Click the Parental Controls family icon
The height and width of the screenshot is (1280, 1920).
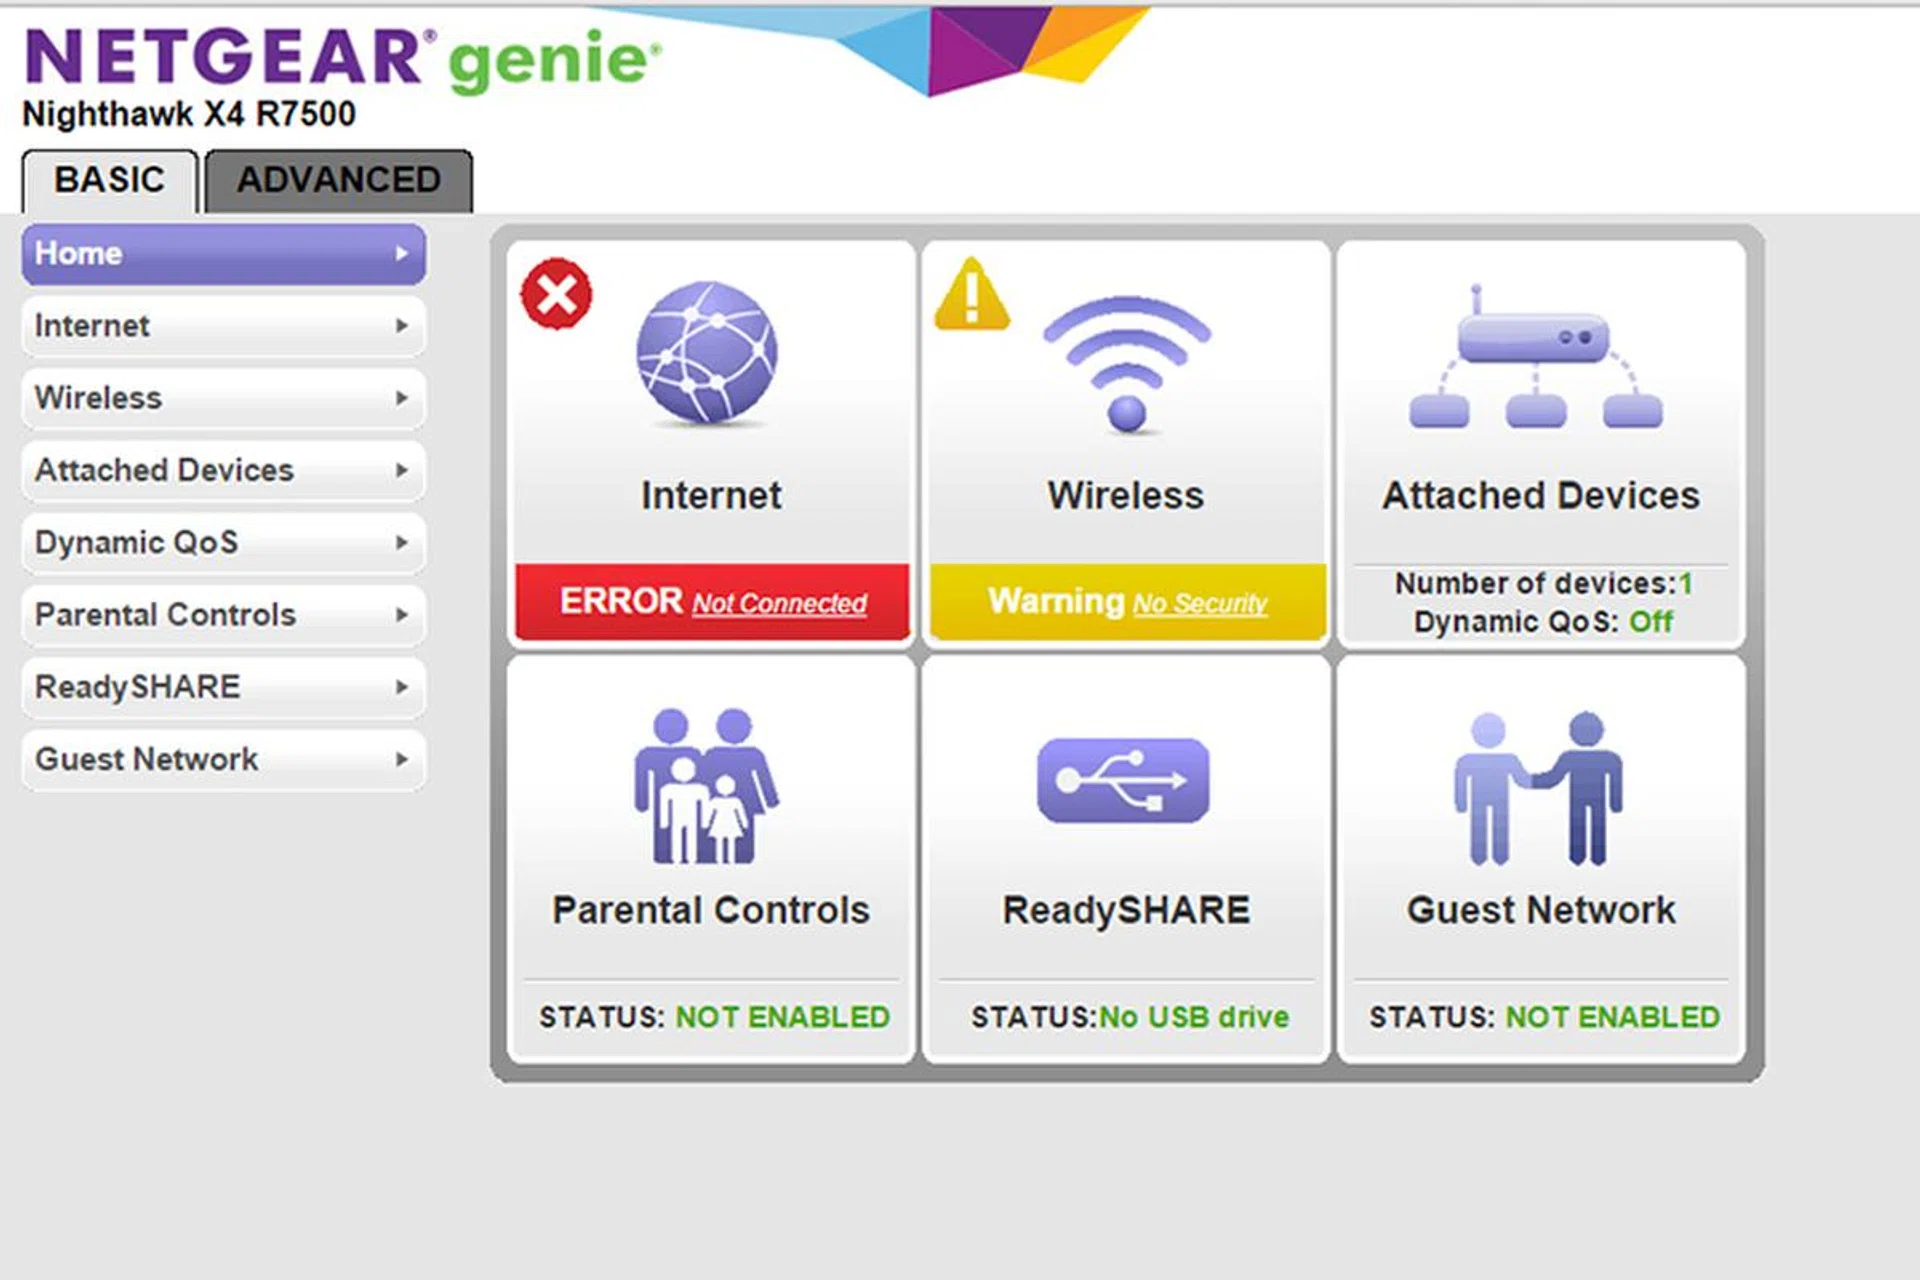[x=706, y=787]
